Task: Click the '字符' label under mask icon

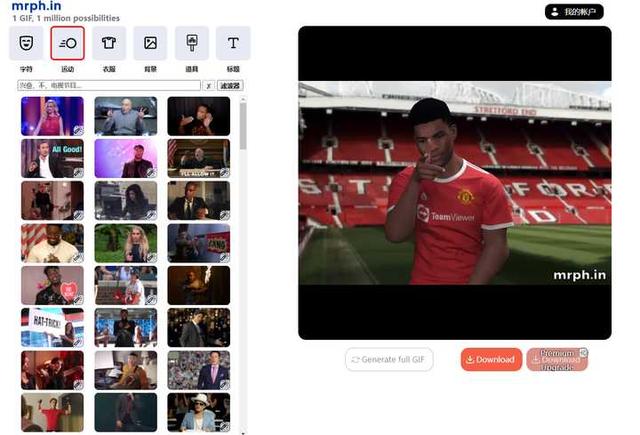Action: [x=26, y=69]
